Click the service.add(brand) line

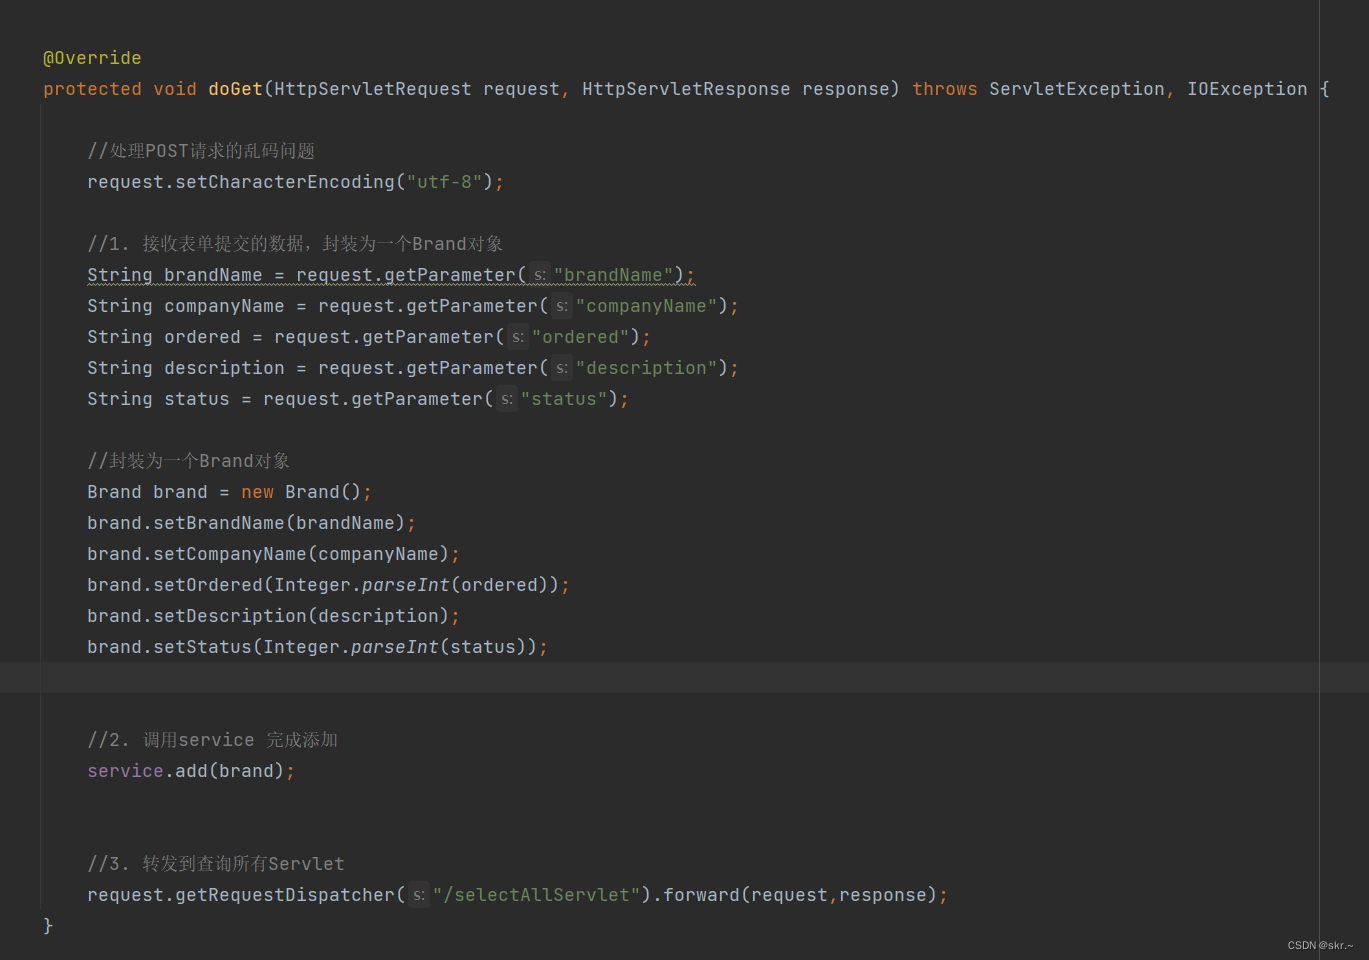[189, 770]
